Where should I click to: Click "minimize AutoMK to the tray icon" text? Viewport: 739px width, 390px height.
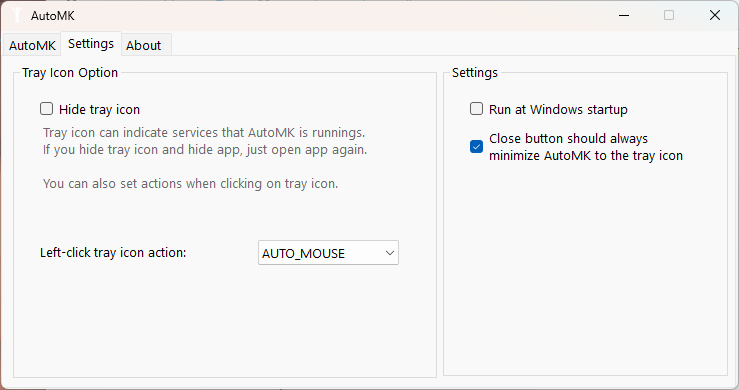coord(586,156)
